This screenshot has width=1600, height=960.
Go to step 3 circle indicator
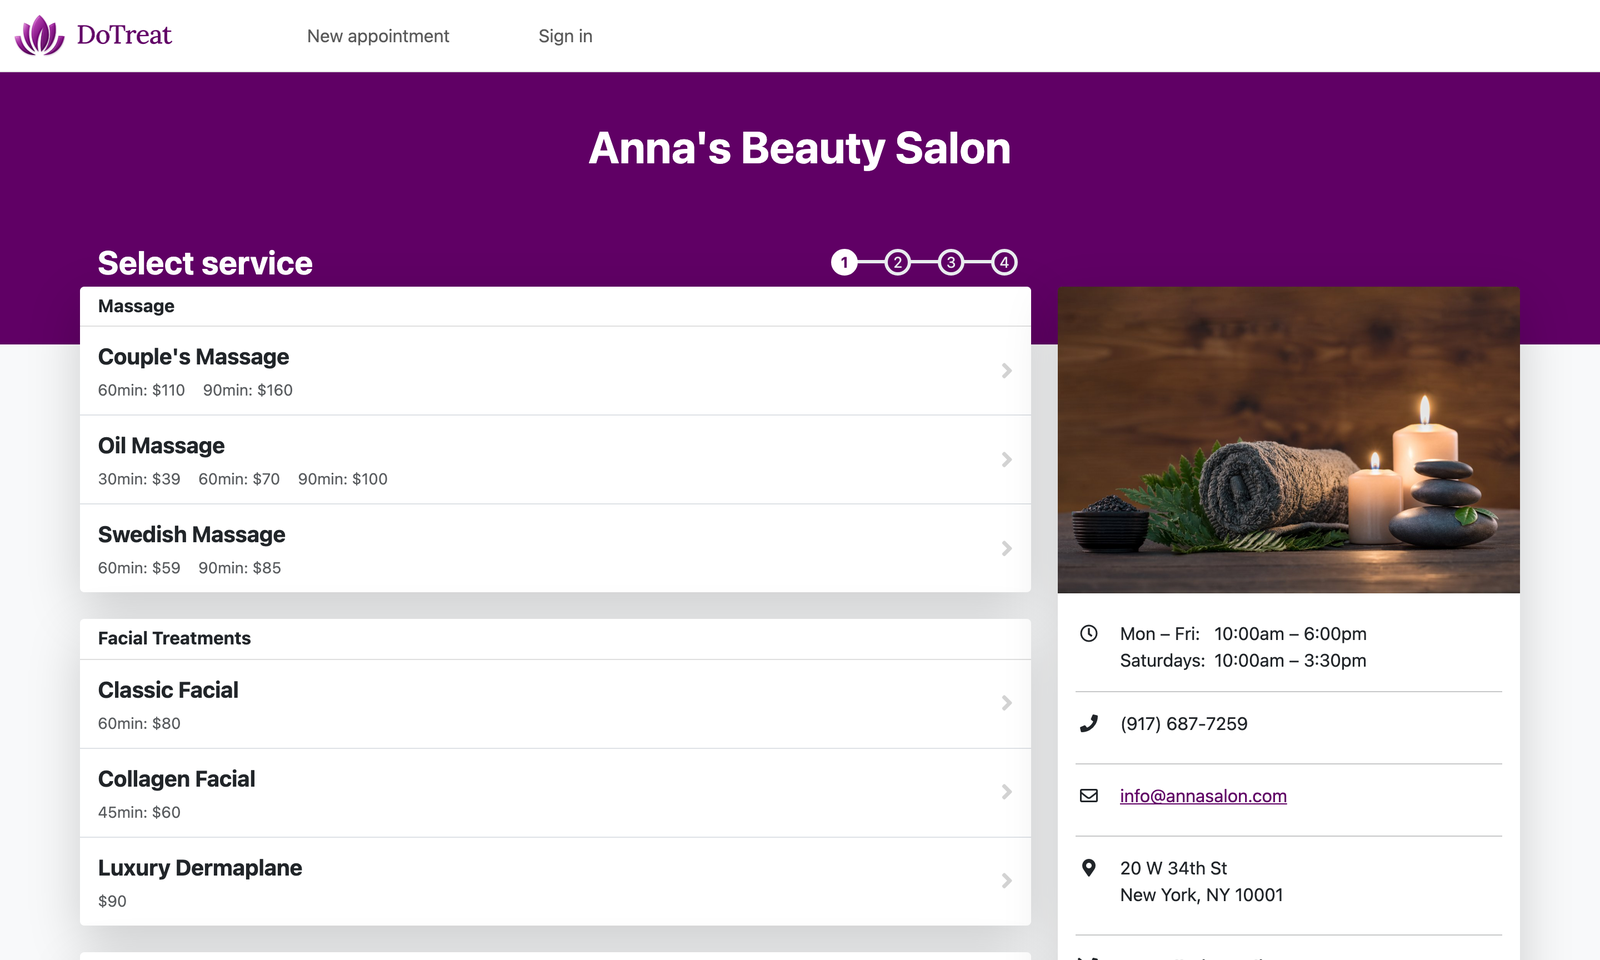click(x=951, y=262)
